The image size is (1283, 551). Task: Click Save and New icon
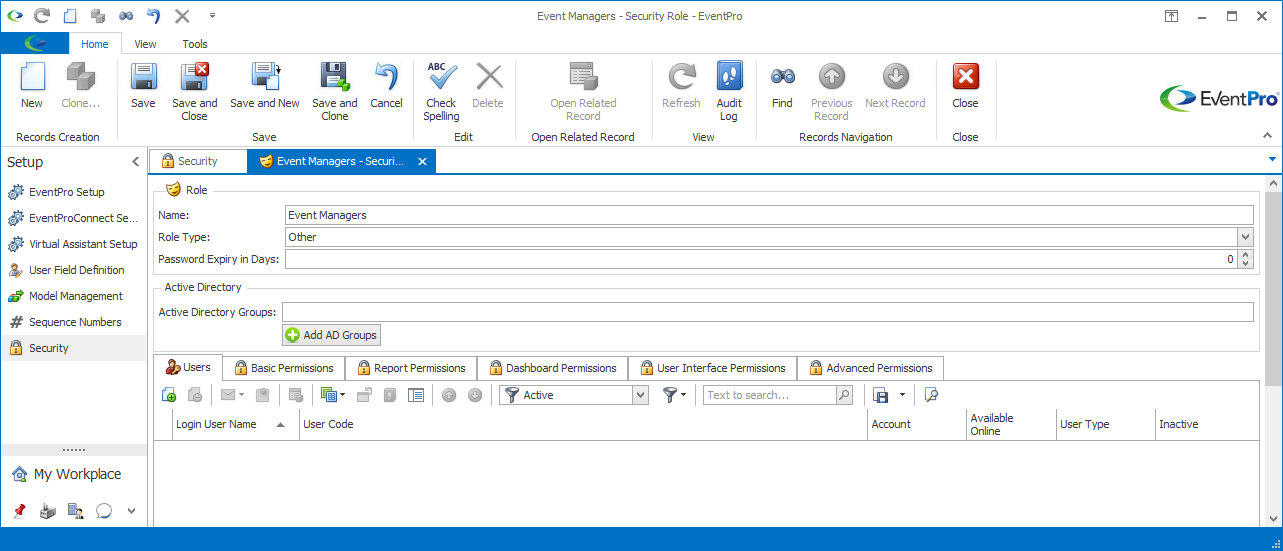[265, 77]
